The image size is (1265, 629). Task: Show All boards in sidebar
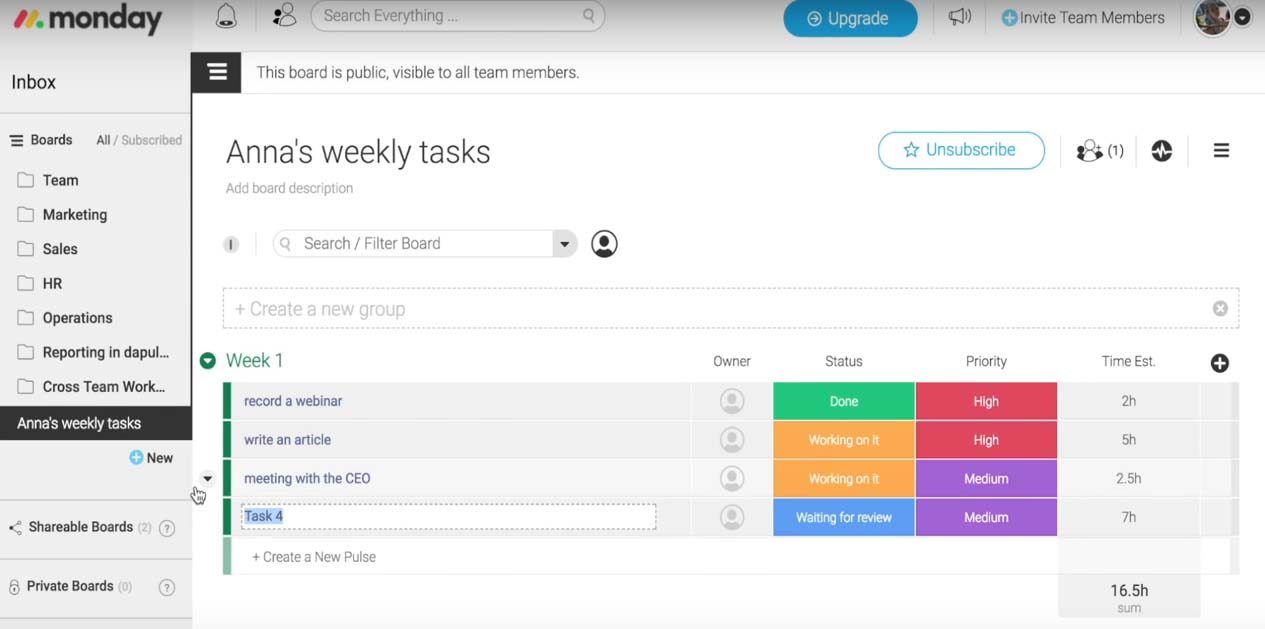103,141
